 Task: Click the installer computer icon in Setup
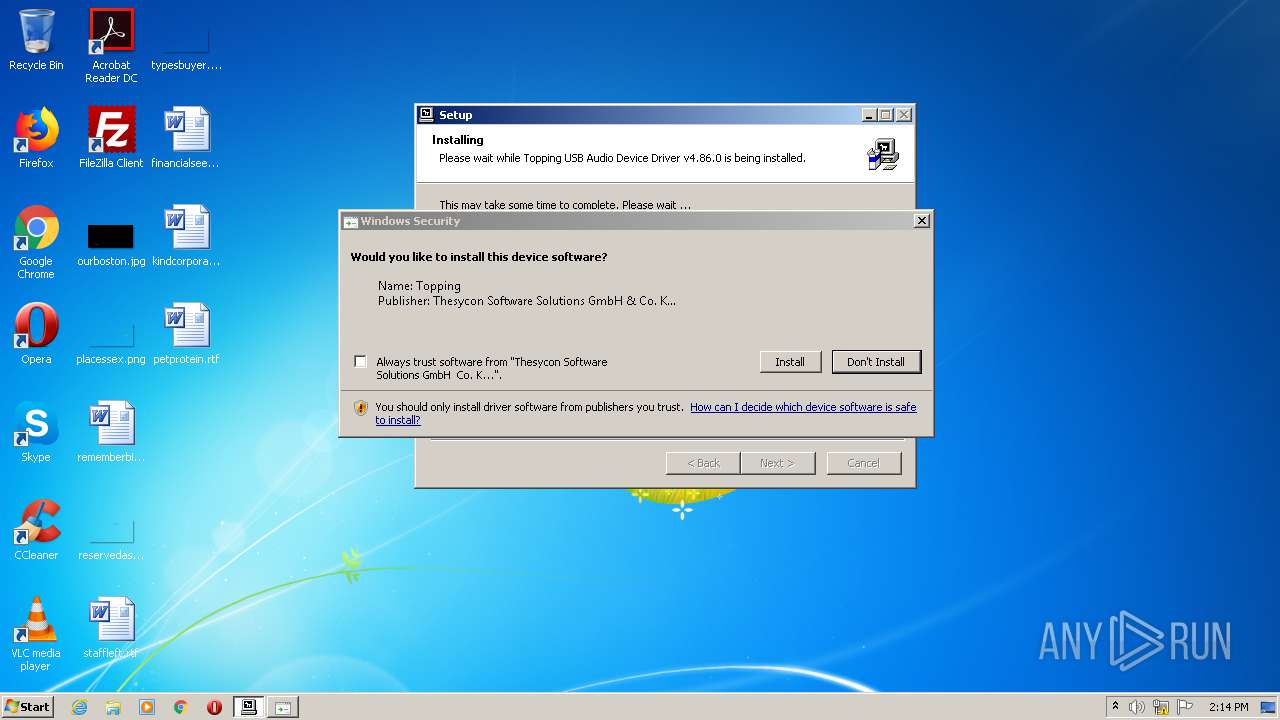[x=883, y=154]
